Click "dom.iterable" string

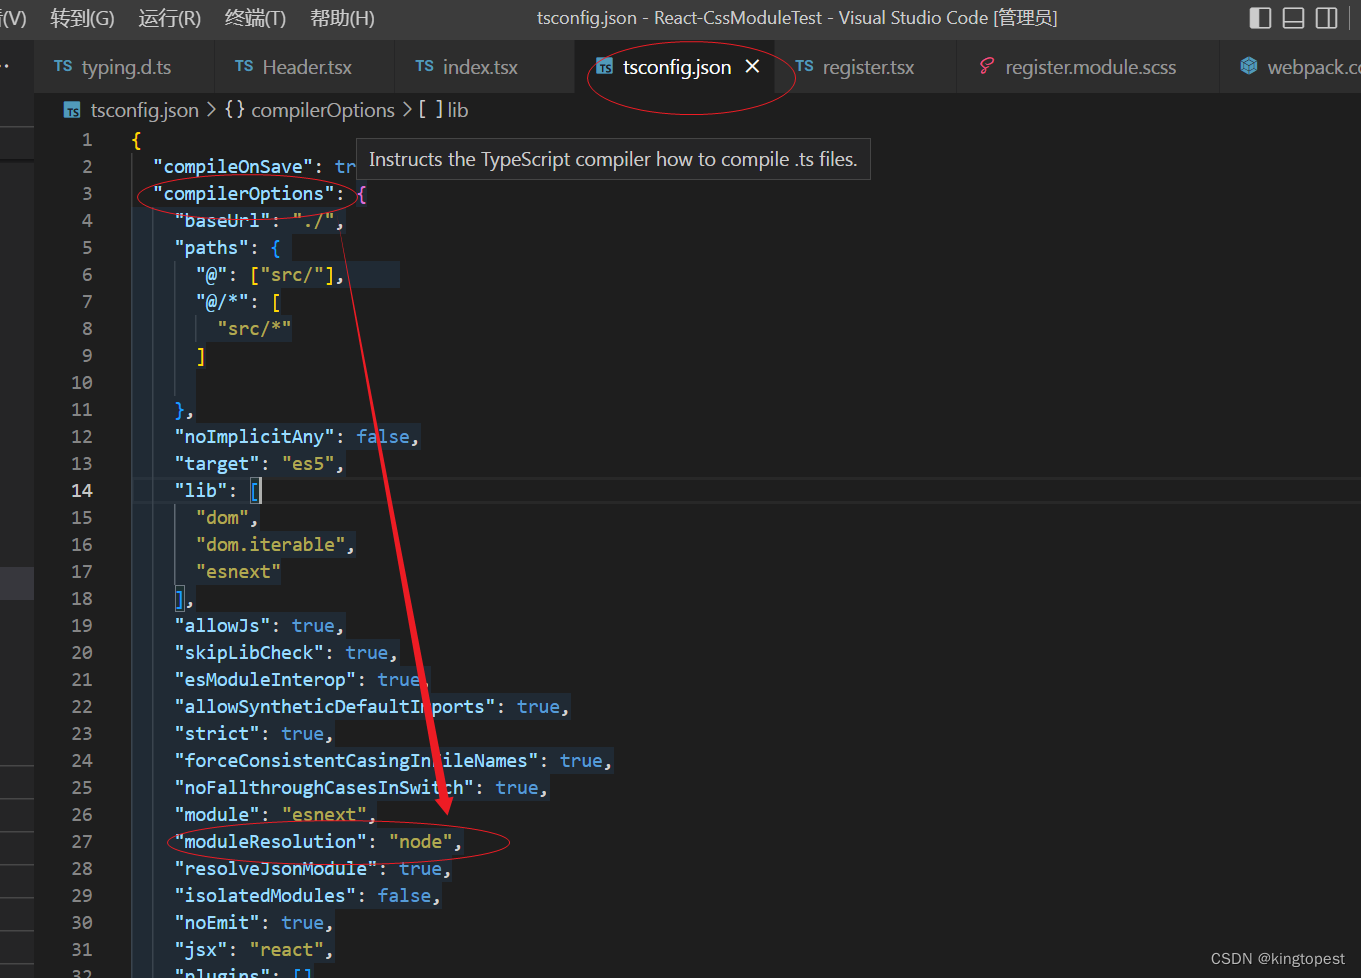pyautogui.click(x=271, y=544)
